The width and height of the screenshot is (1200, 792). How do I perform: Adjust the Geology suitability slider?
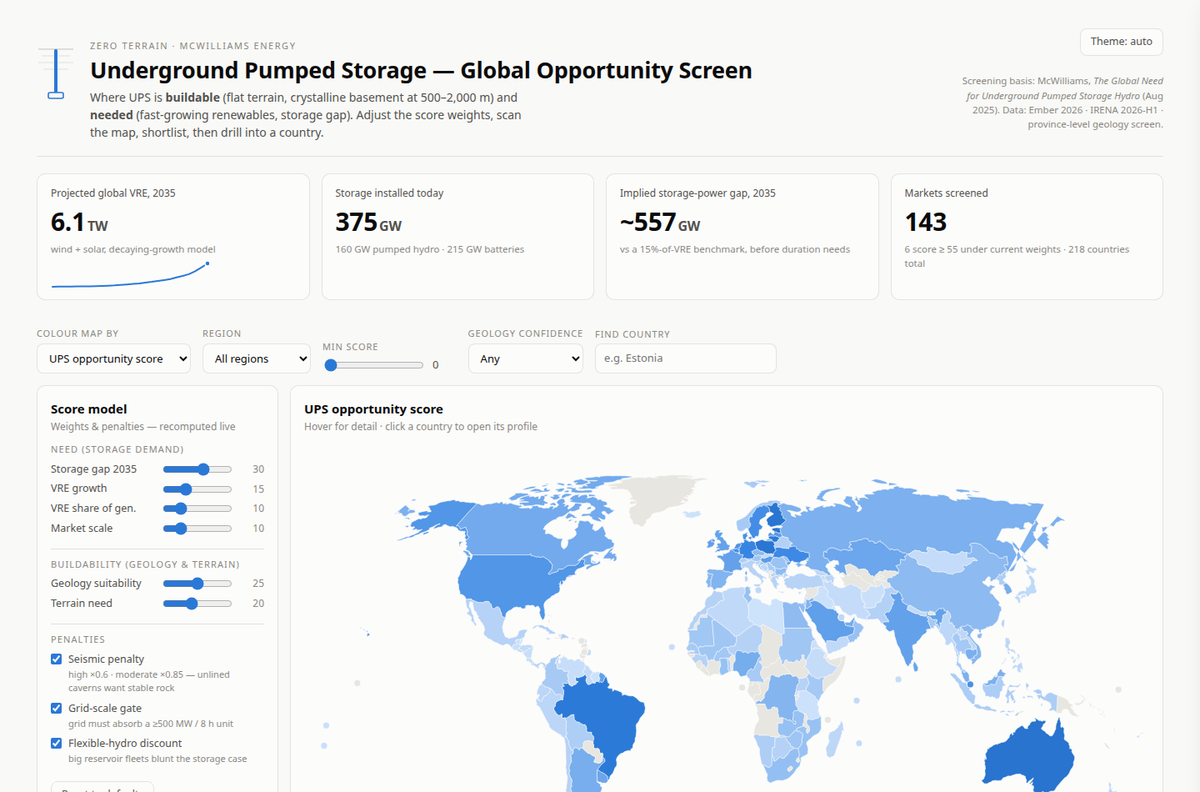click(x=197, y=583)
